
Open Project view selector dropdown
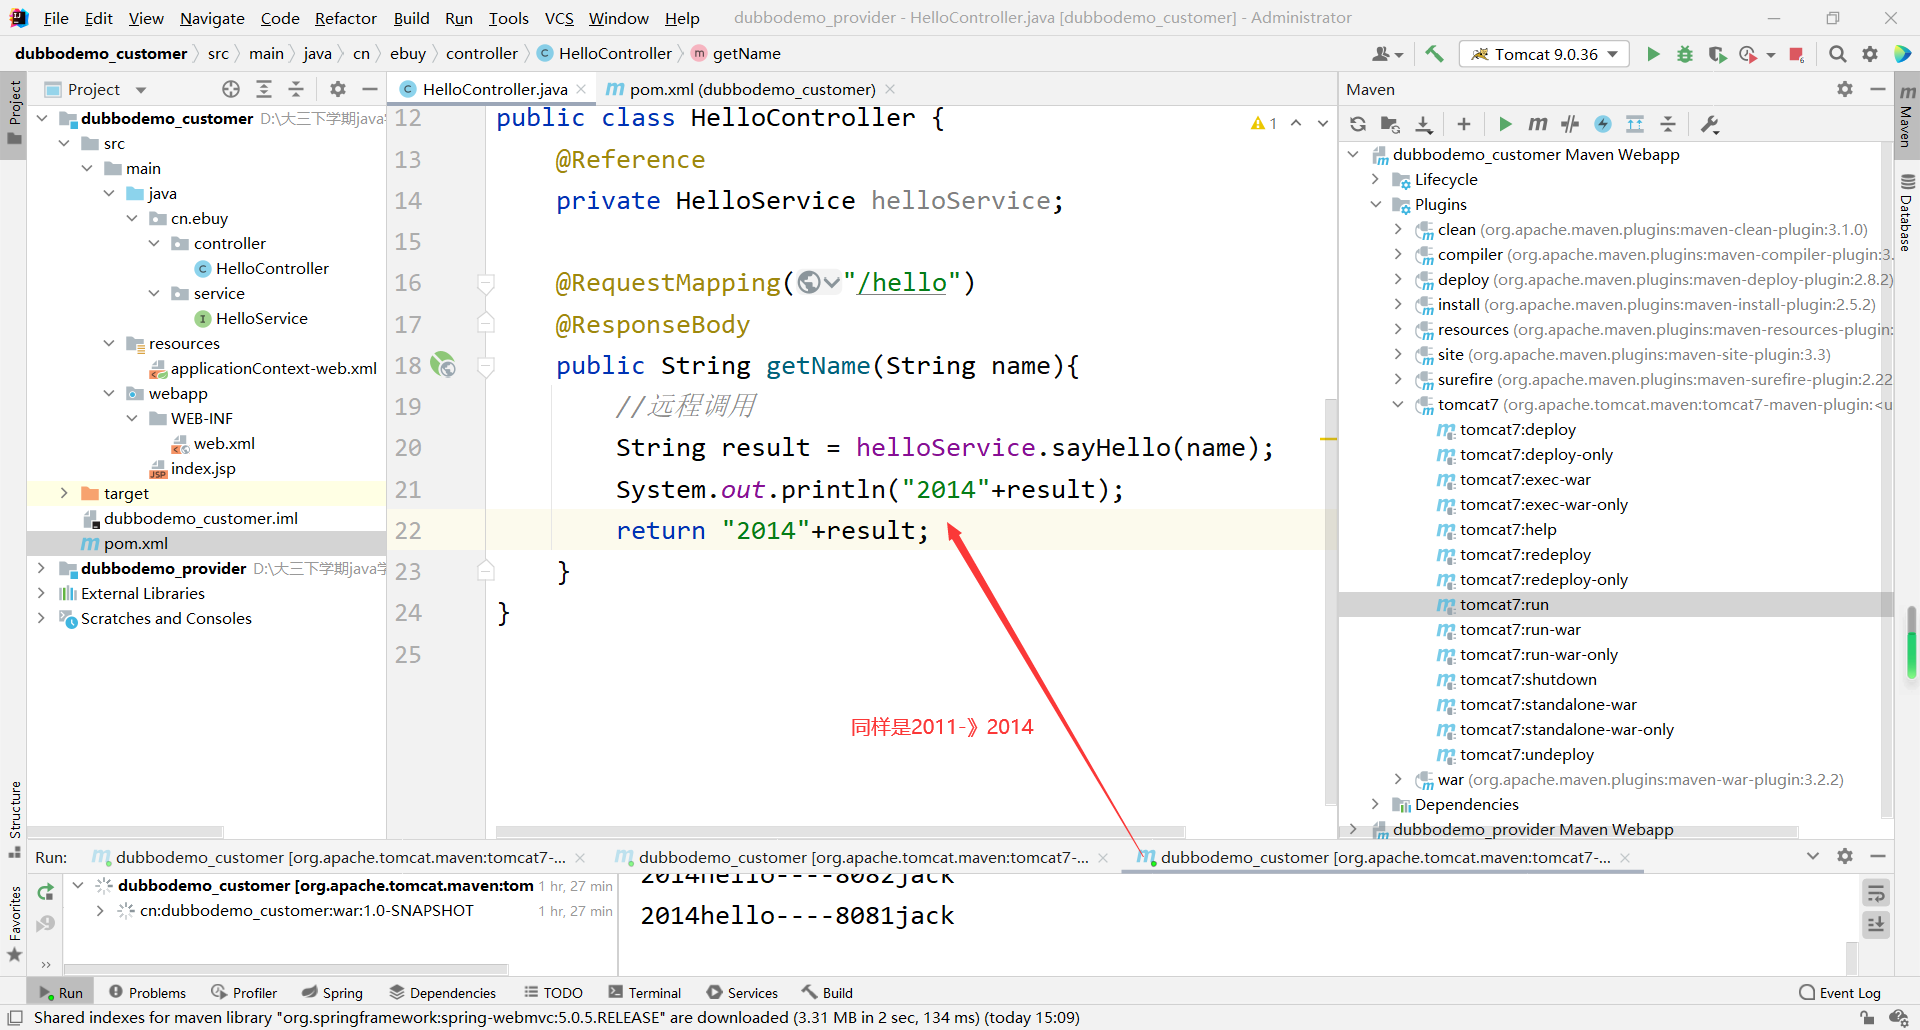[141, 89]
